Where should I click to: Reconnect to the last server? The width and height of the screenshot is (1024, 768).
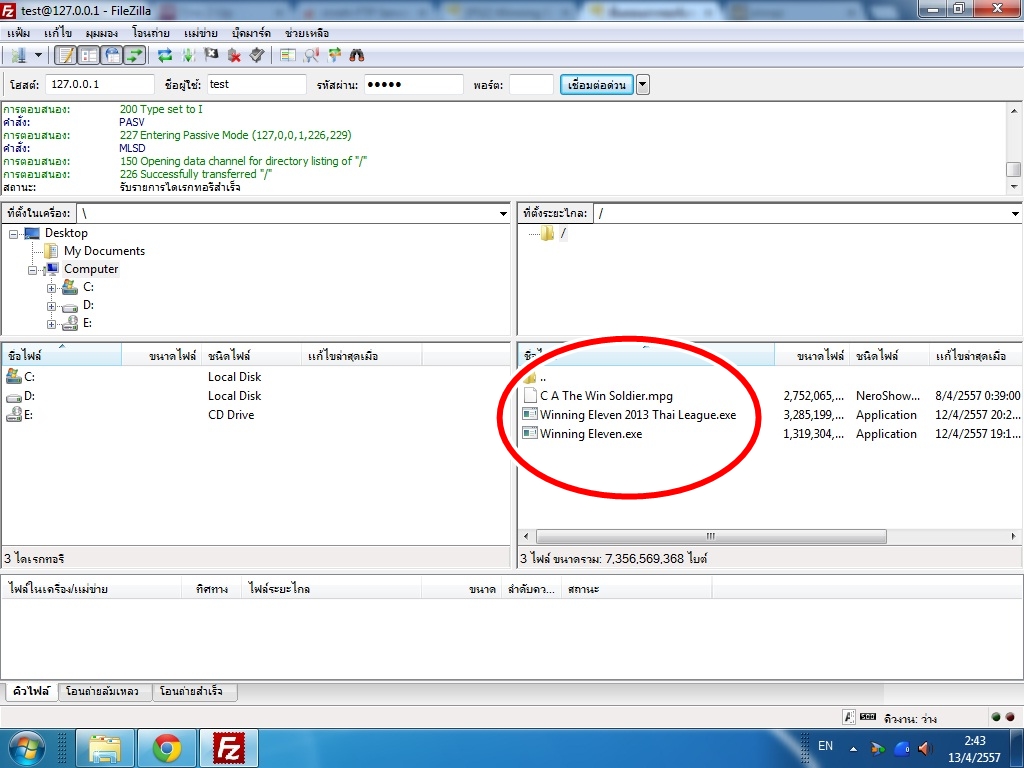pos(257,56)
